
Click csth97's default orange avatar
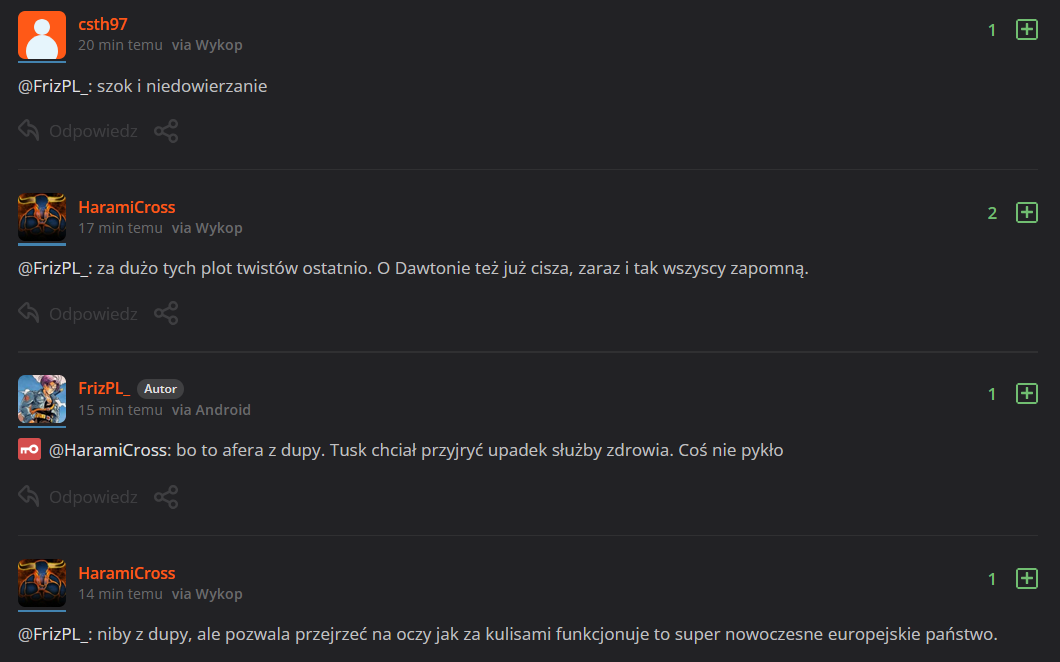(42, 36)
